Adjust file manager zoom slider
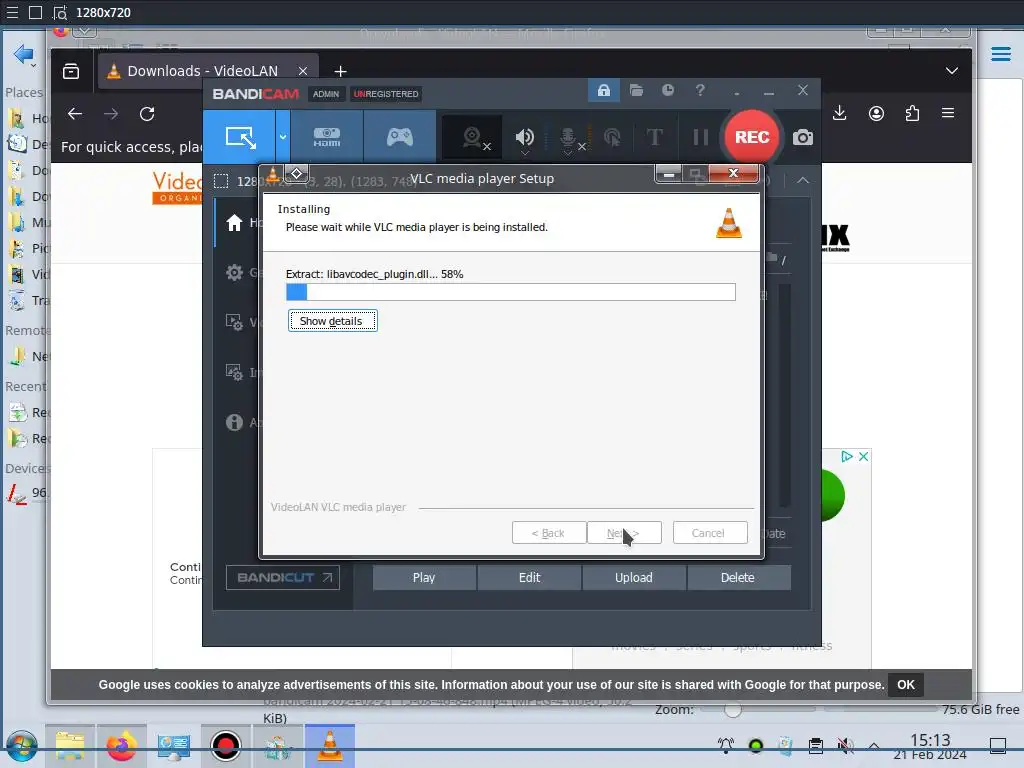The height and width of the screenshot is (768, 1024). [733, 709]
